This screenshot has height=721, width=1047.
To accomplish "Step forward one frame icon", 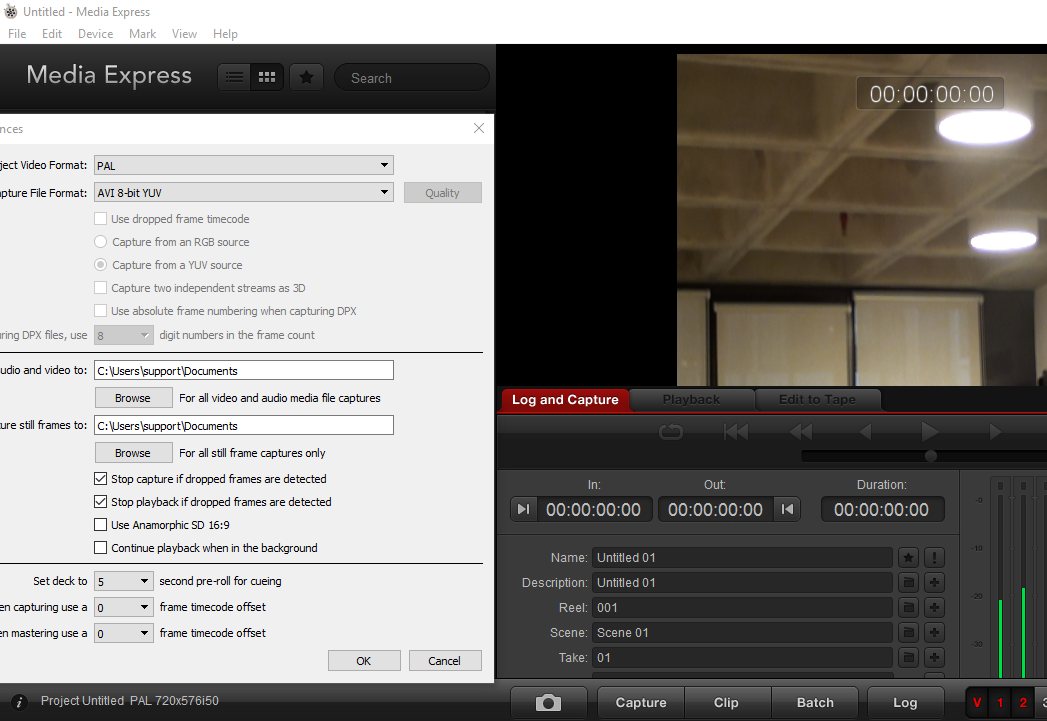I will tap(995, 433).
